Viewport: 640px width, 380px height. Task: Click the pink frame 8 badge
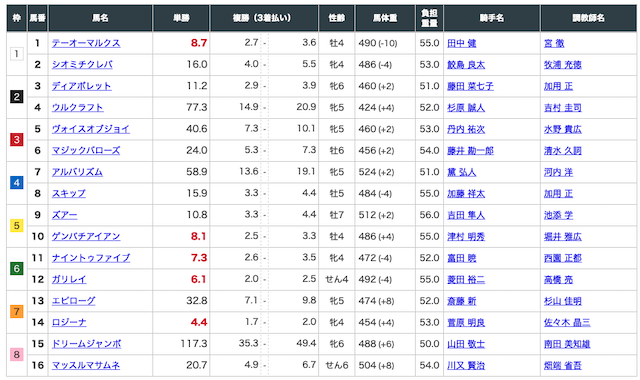point(16,354)
